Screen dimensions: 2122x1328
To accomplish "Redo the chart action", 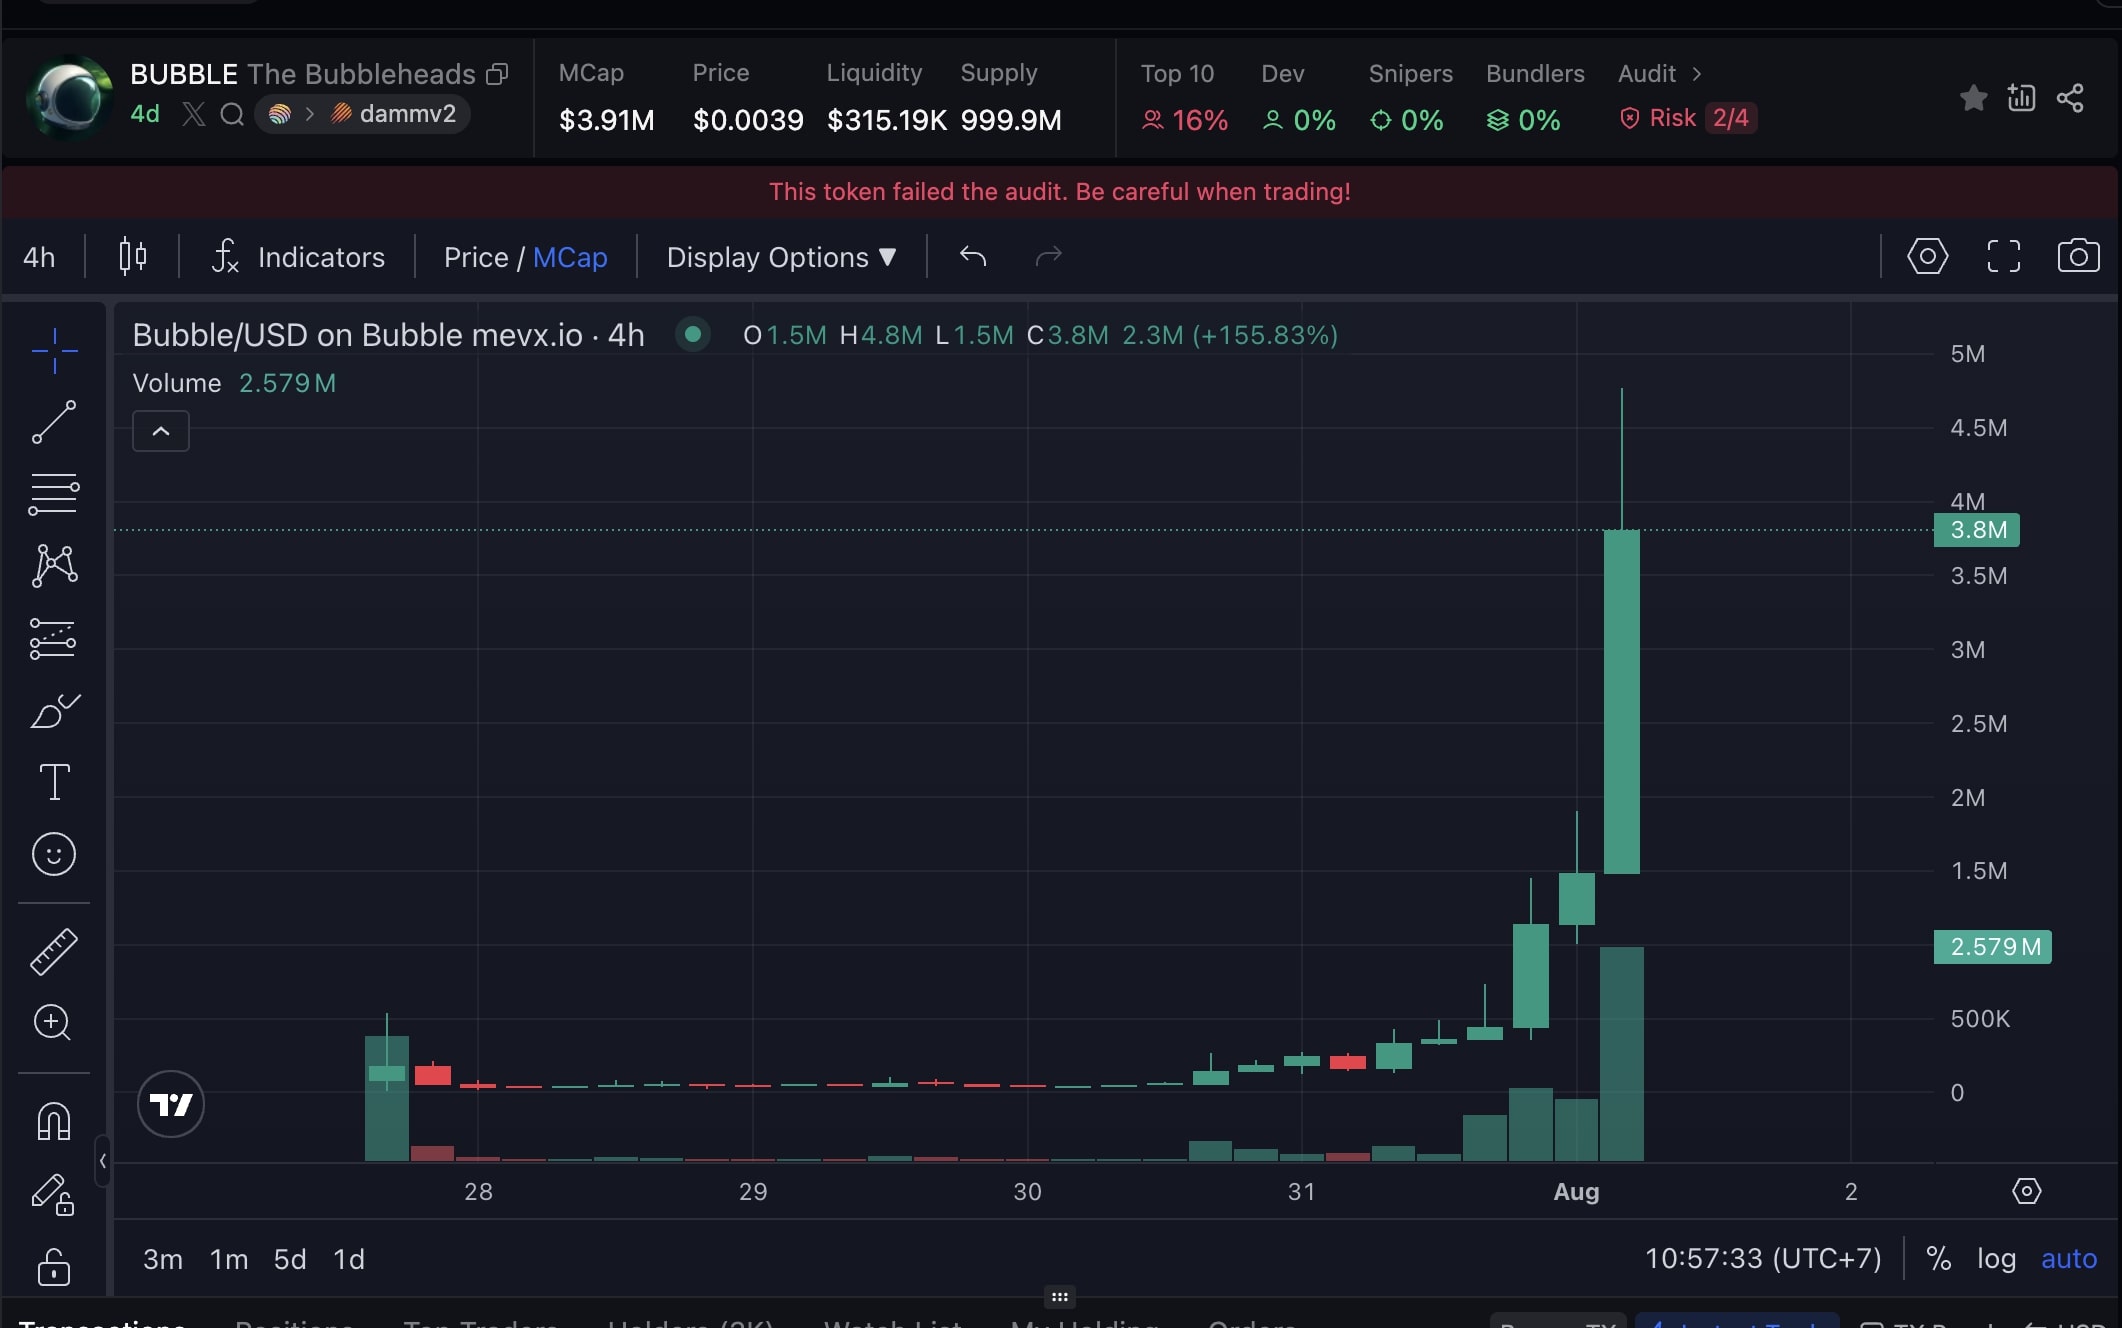I will pyautogui.click(x=1048, y=256).
